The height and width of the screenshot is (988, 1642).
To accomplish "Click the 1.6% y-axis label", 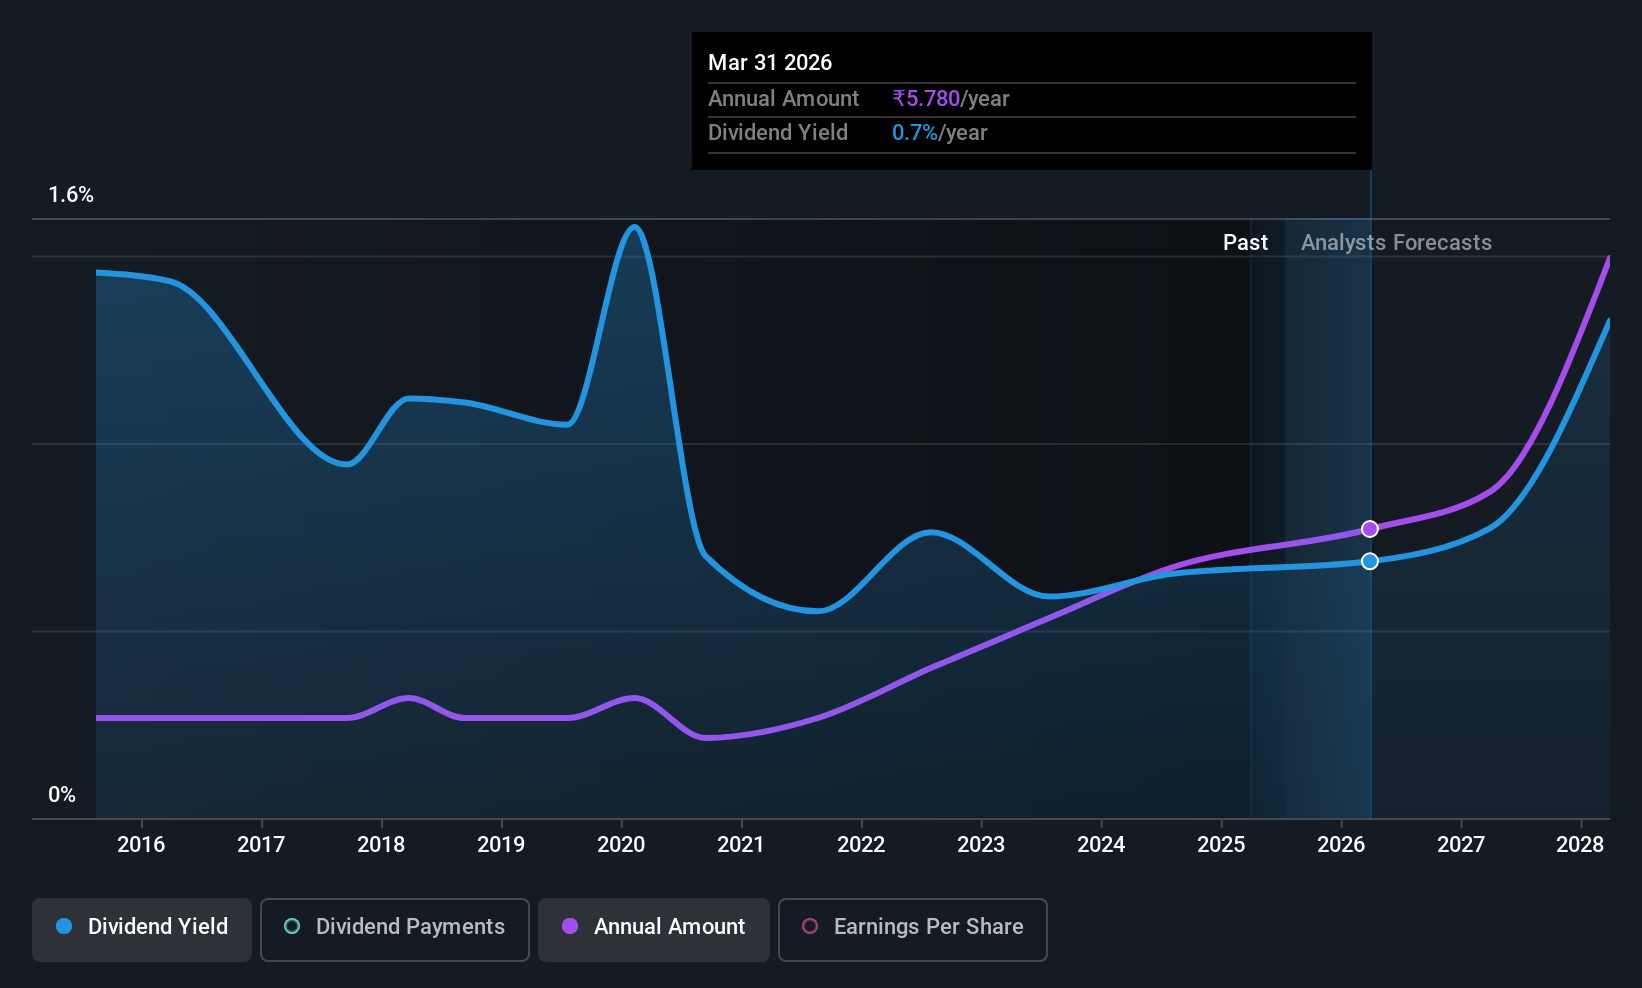I will pyautogui.click(x=71, y=195).
